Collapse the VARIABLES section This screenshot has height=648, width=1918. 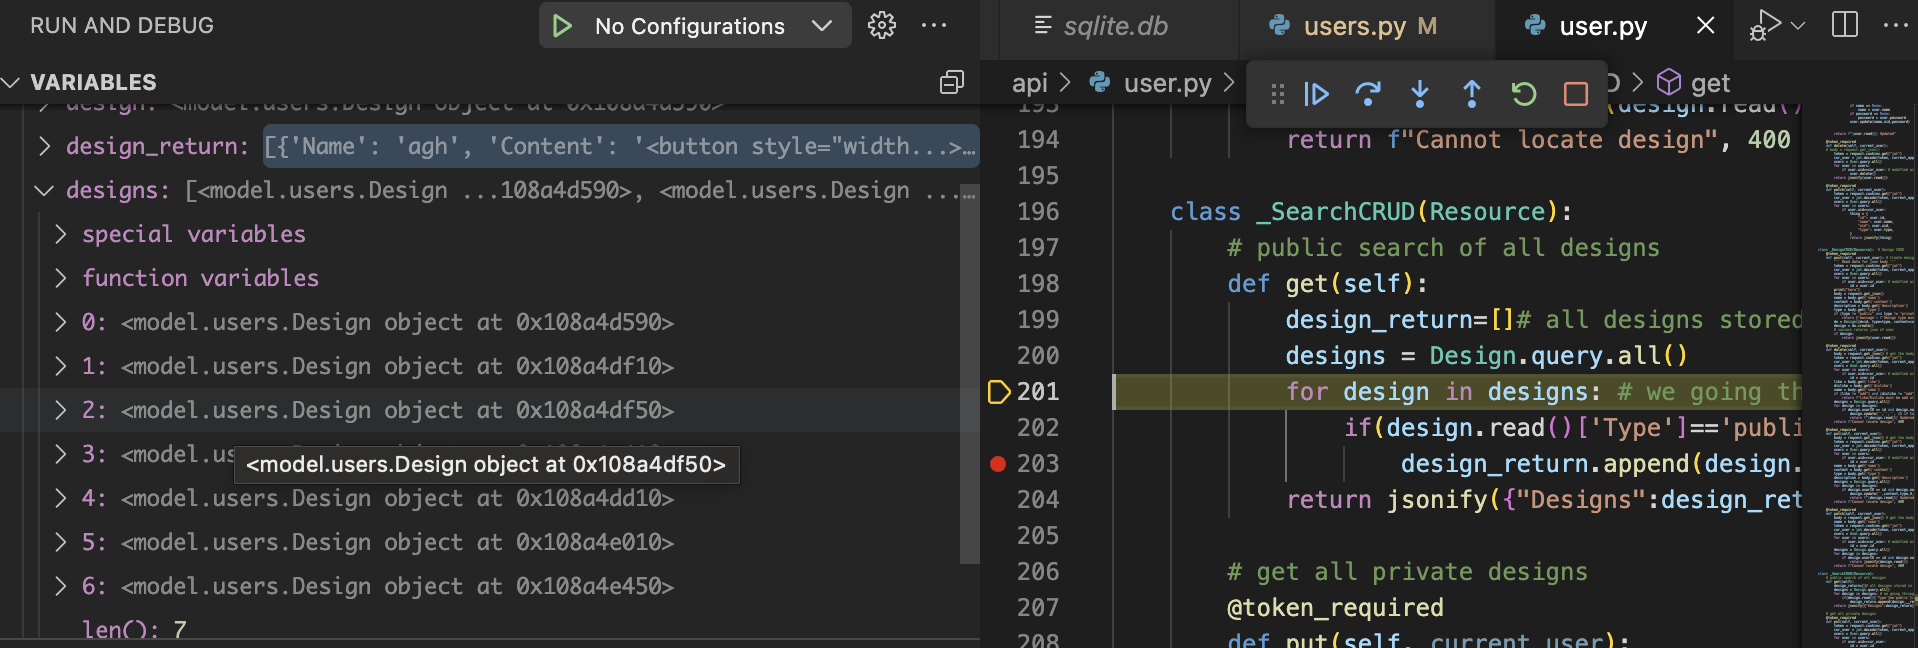tap(12, 82)
